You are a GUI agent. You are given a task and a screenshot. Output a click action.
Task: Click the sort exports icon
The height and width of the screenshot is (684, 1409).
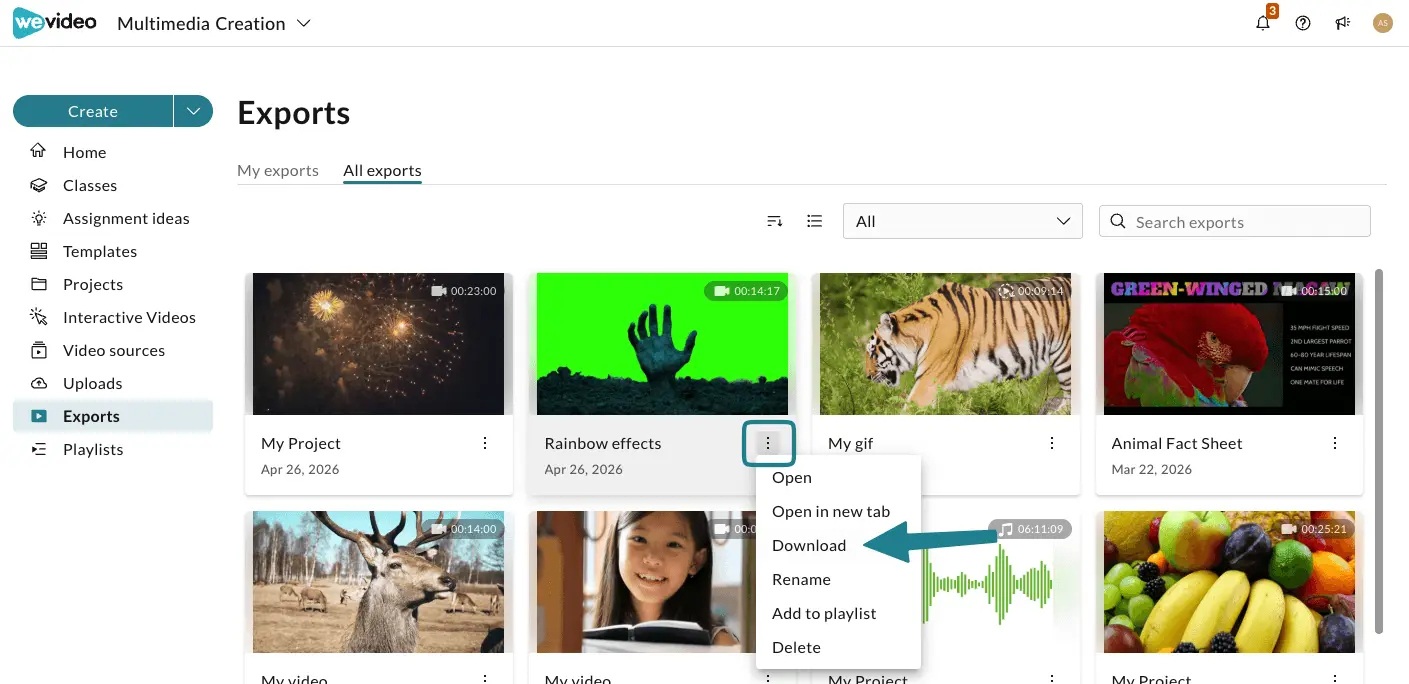tap(774, 221)
